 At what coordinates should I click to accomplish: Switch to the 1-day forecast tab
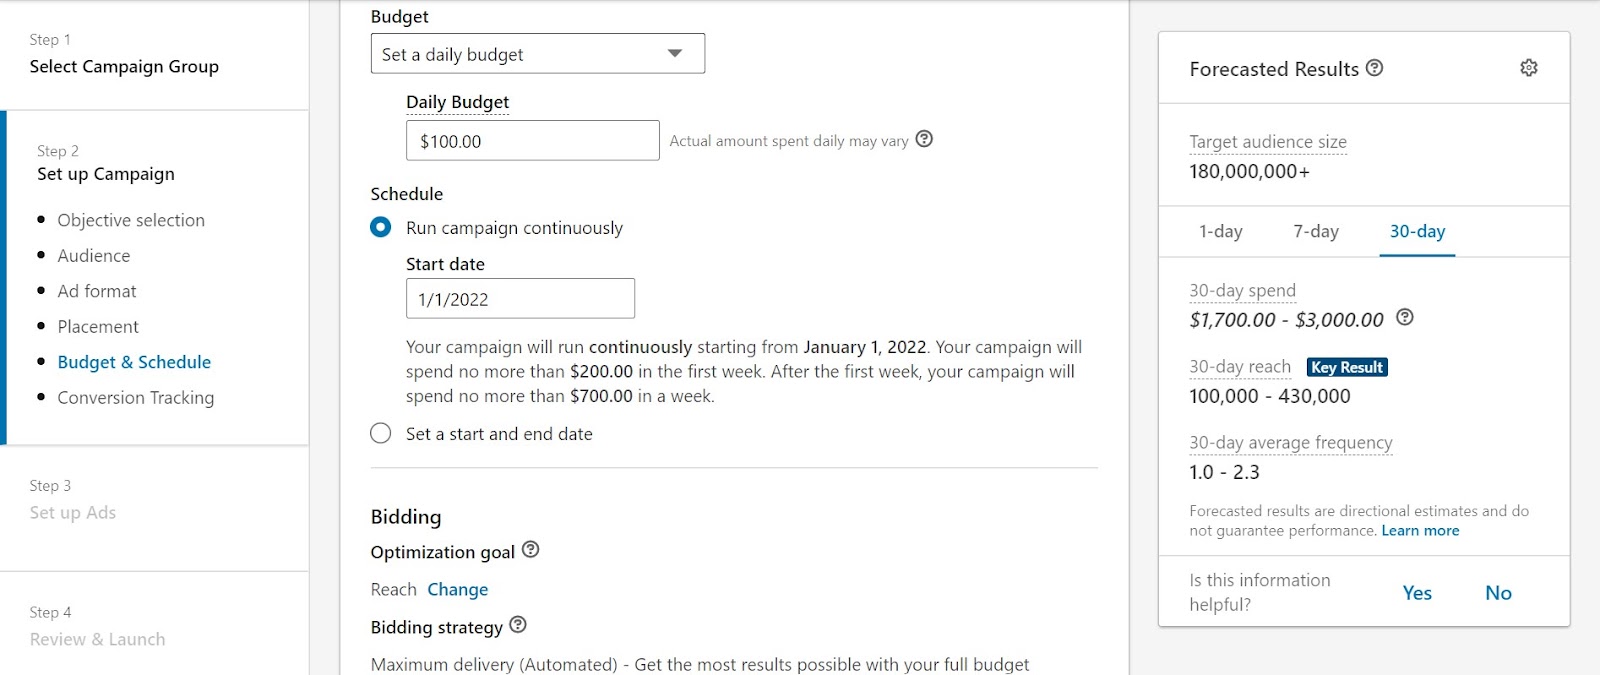pyautogui.click(x=1220, y=231)
